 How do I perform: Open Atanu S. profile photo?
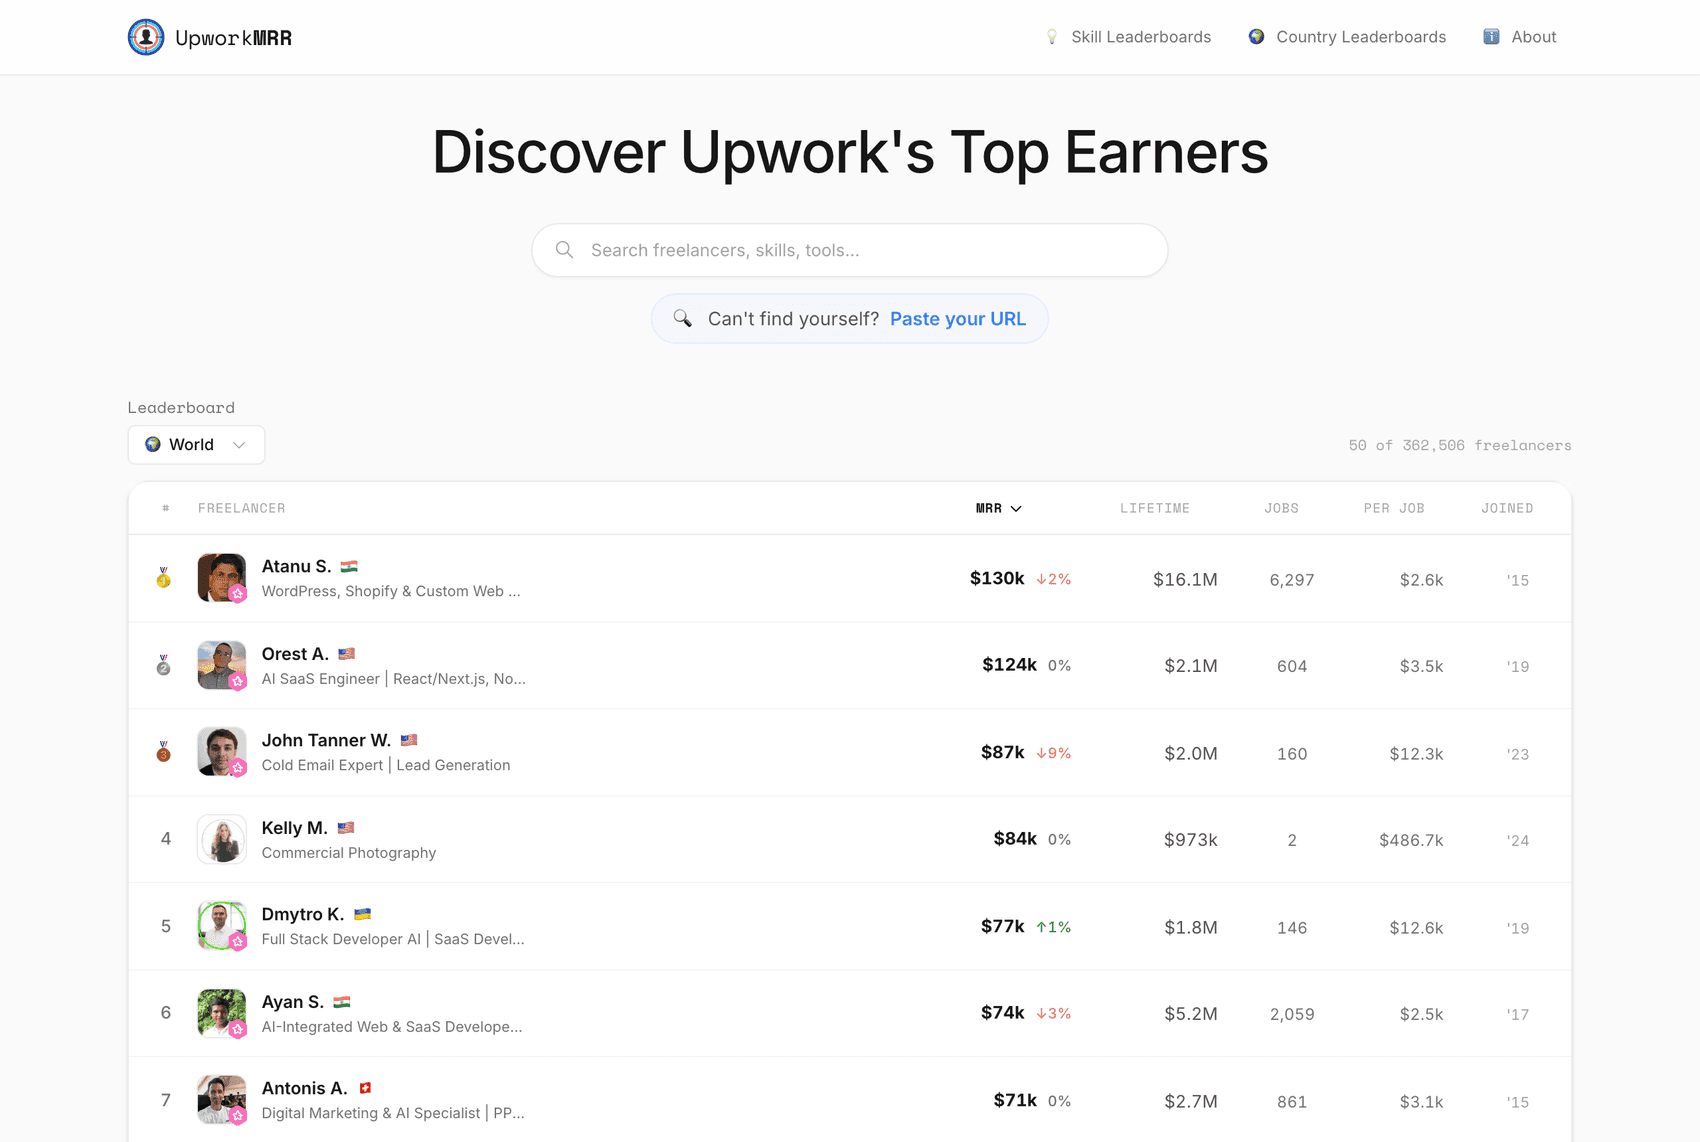pyautogui.click(x=222, y=578)
